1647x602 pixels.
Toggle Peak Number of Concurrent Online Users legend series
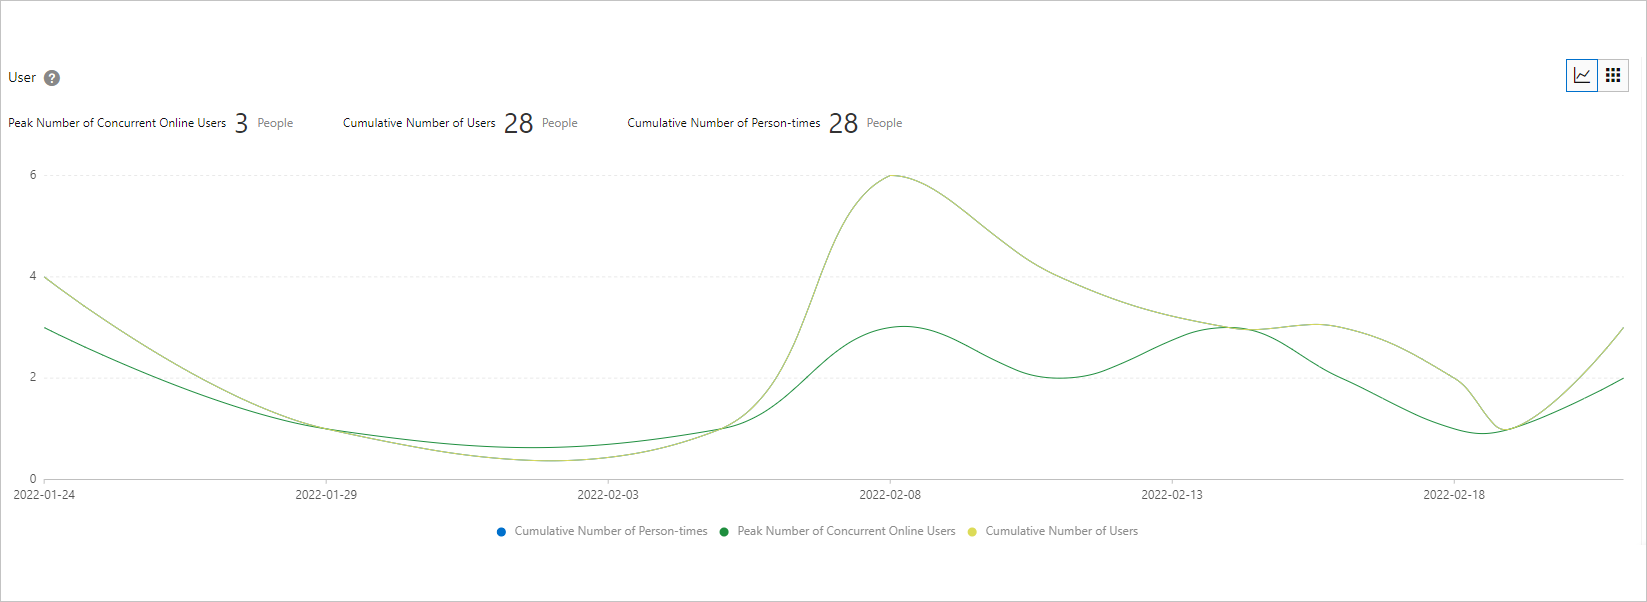pyautogui.click(x=837, y=531)
